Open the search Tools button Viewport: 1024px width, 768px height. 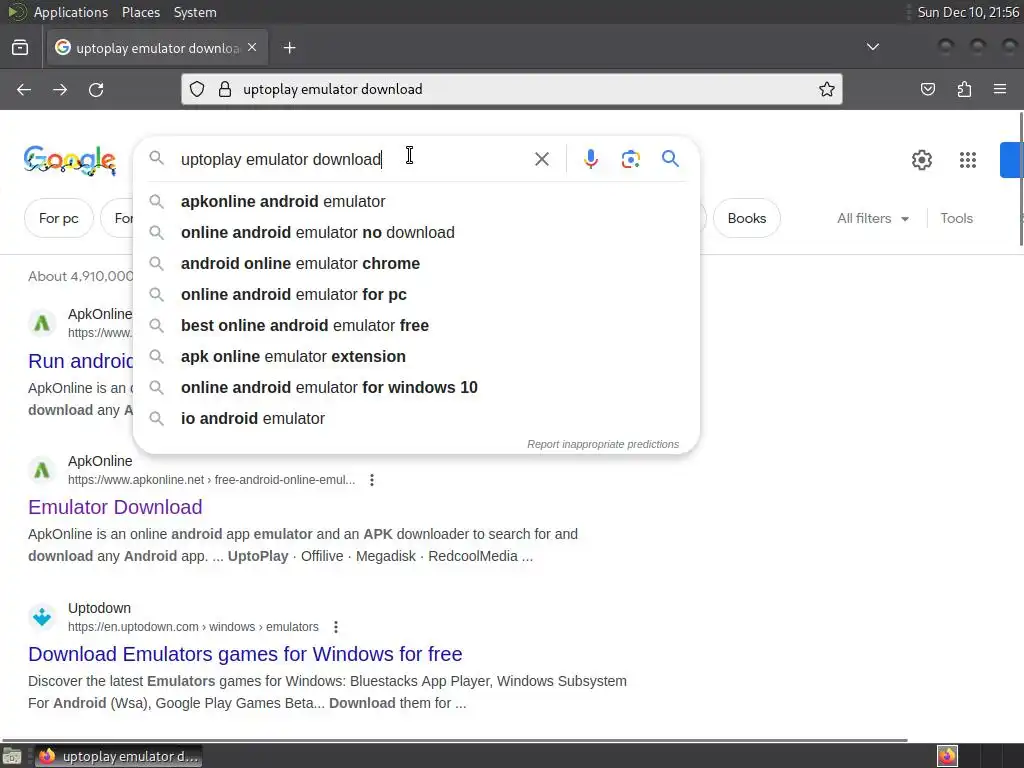tap(956, 218)
